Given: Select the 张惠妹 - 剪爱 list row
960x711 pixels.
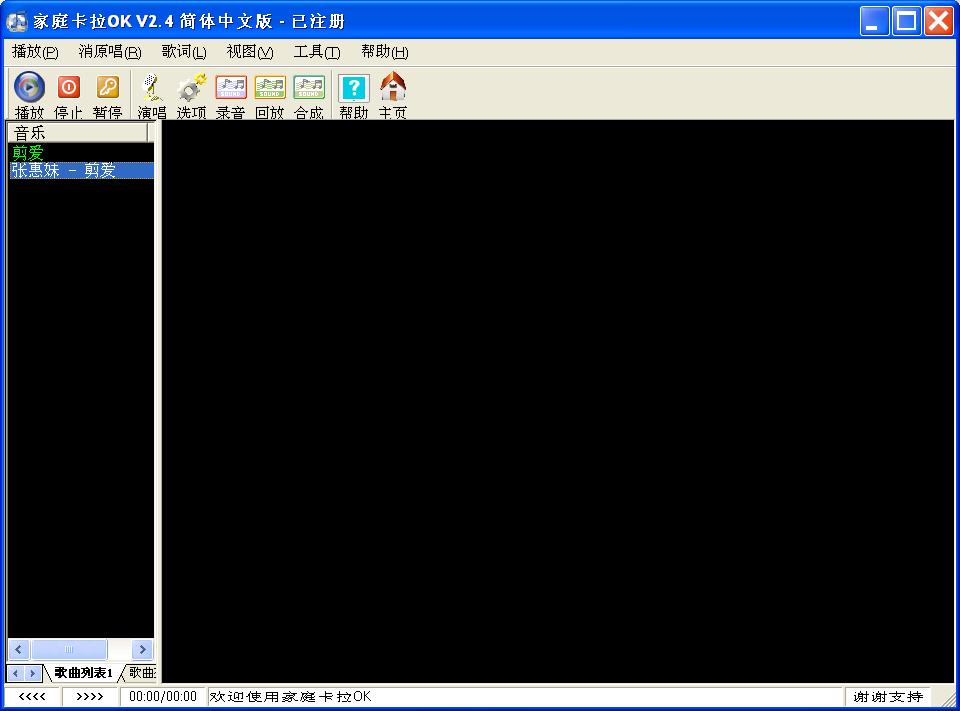Looking at the screenshot, I should 81,170.
